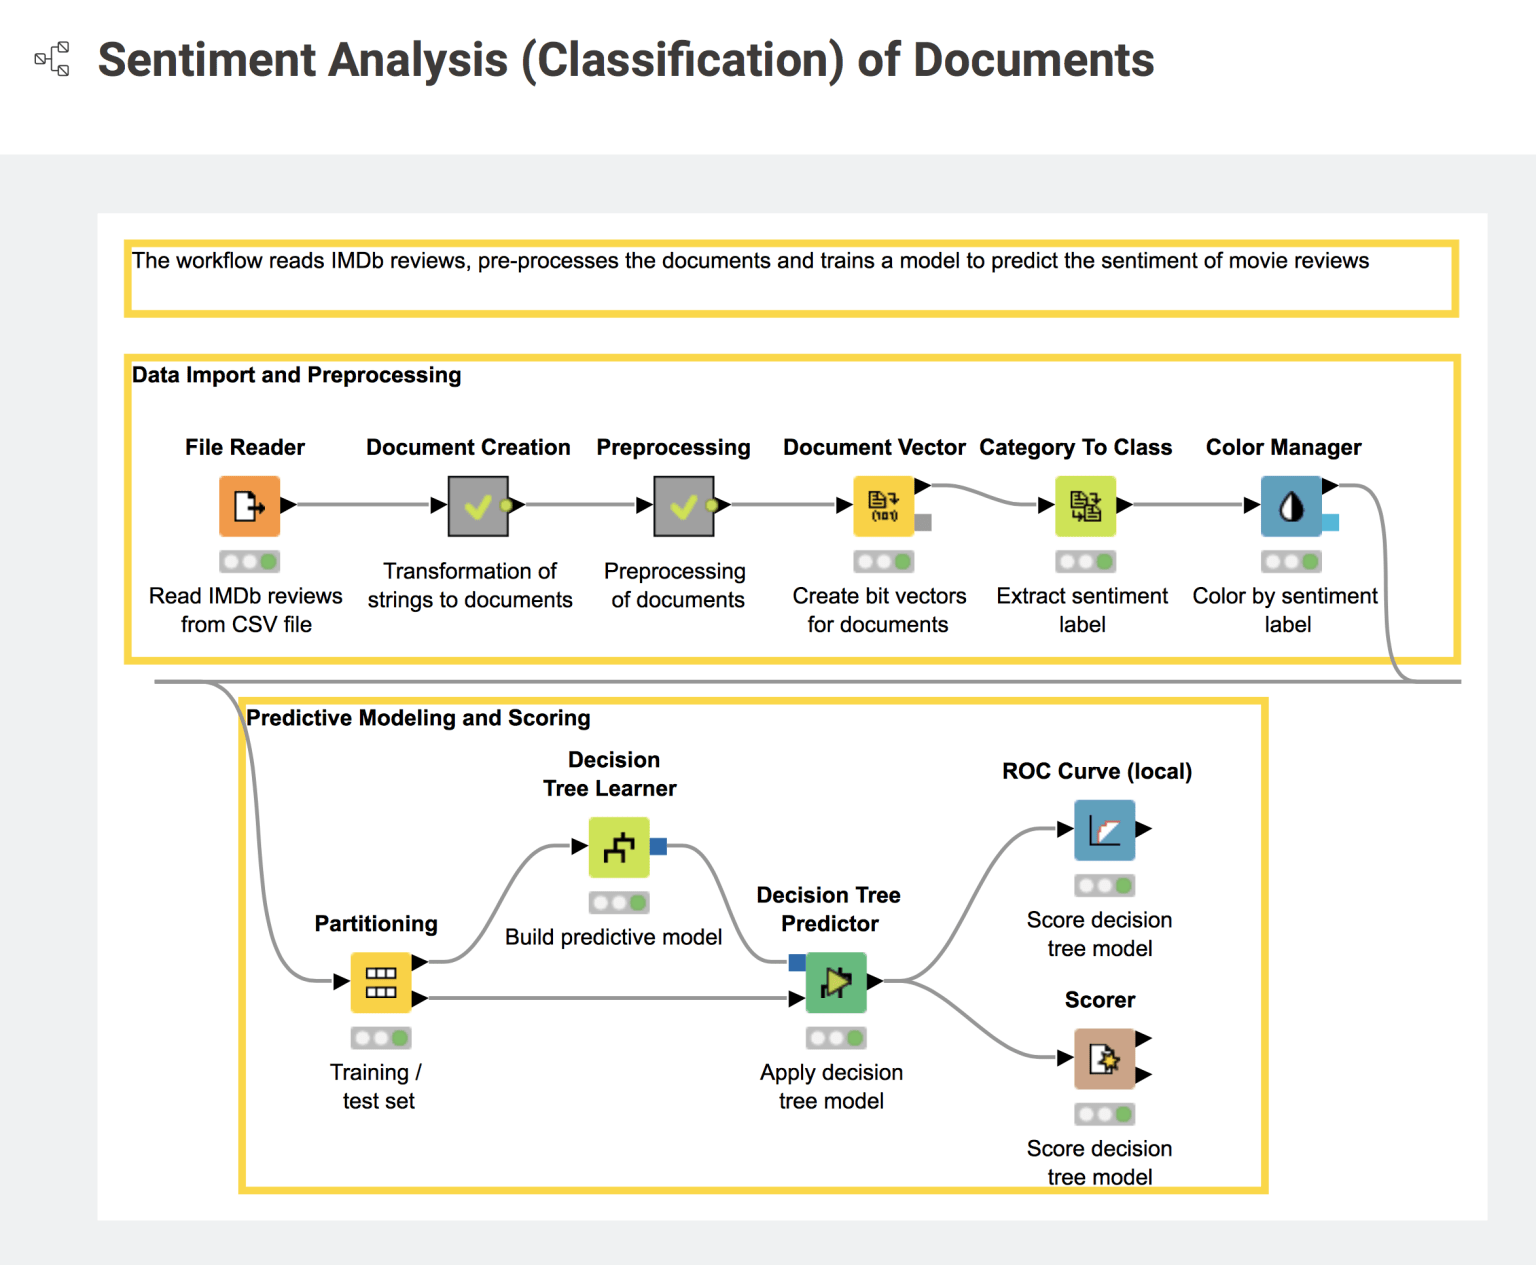Click the 'Decision Tree Learner' node name

coord(611,774)
